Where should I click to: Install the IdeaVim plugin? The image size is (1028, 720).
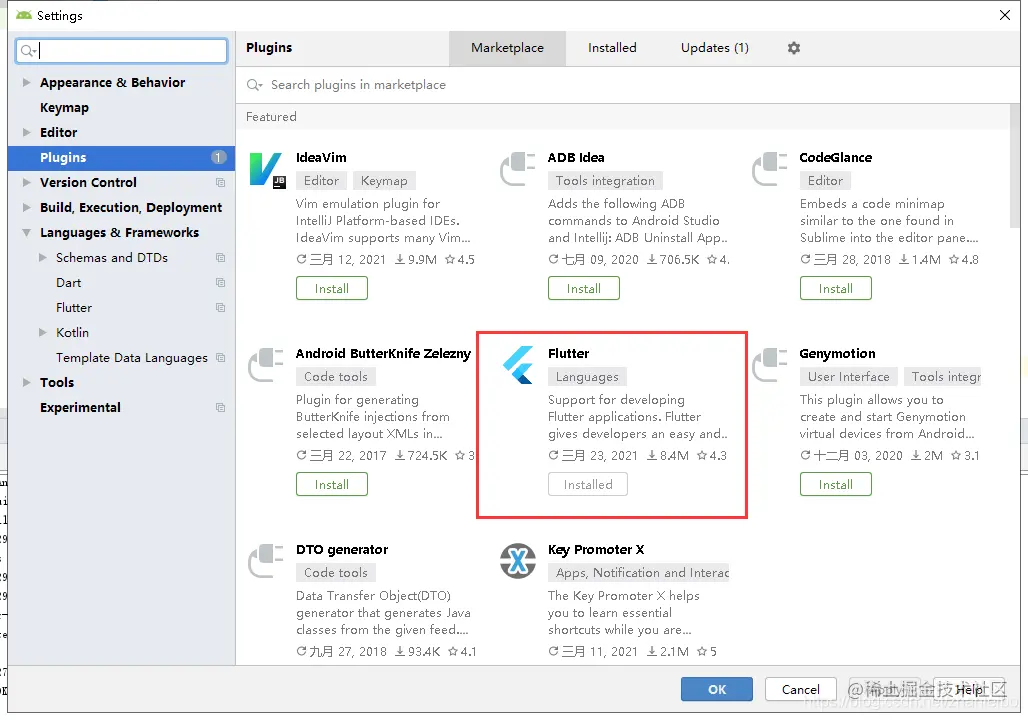[332, 289]
